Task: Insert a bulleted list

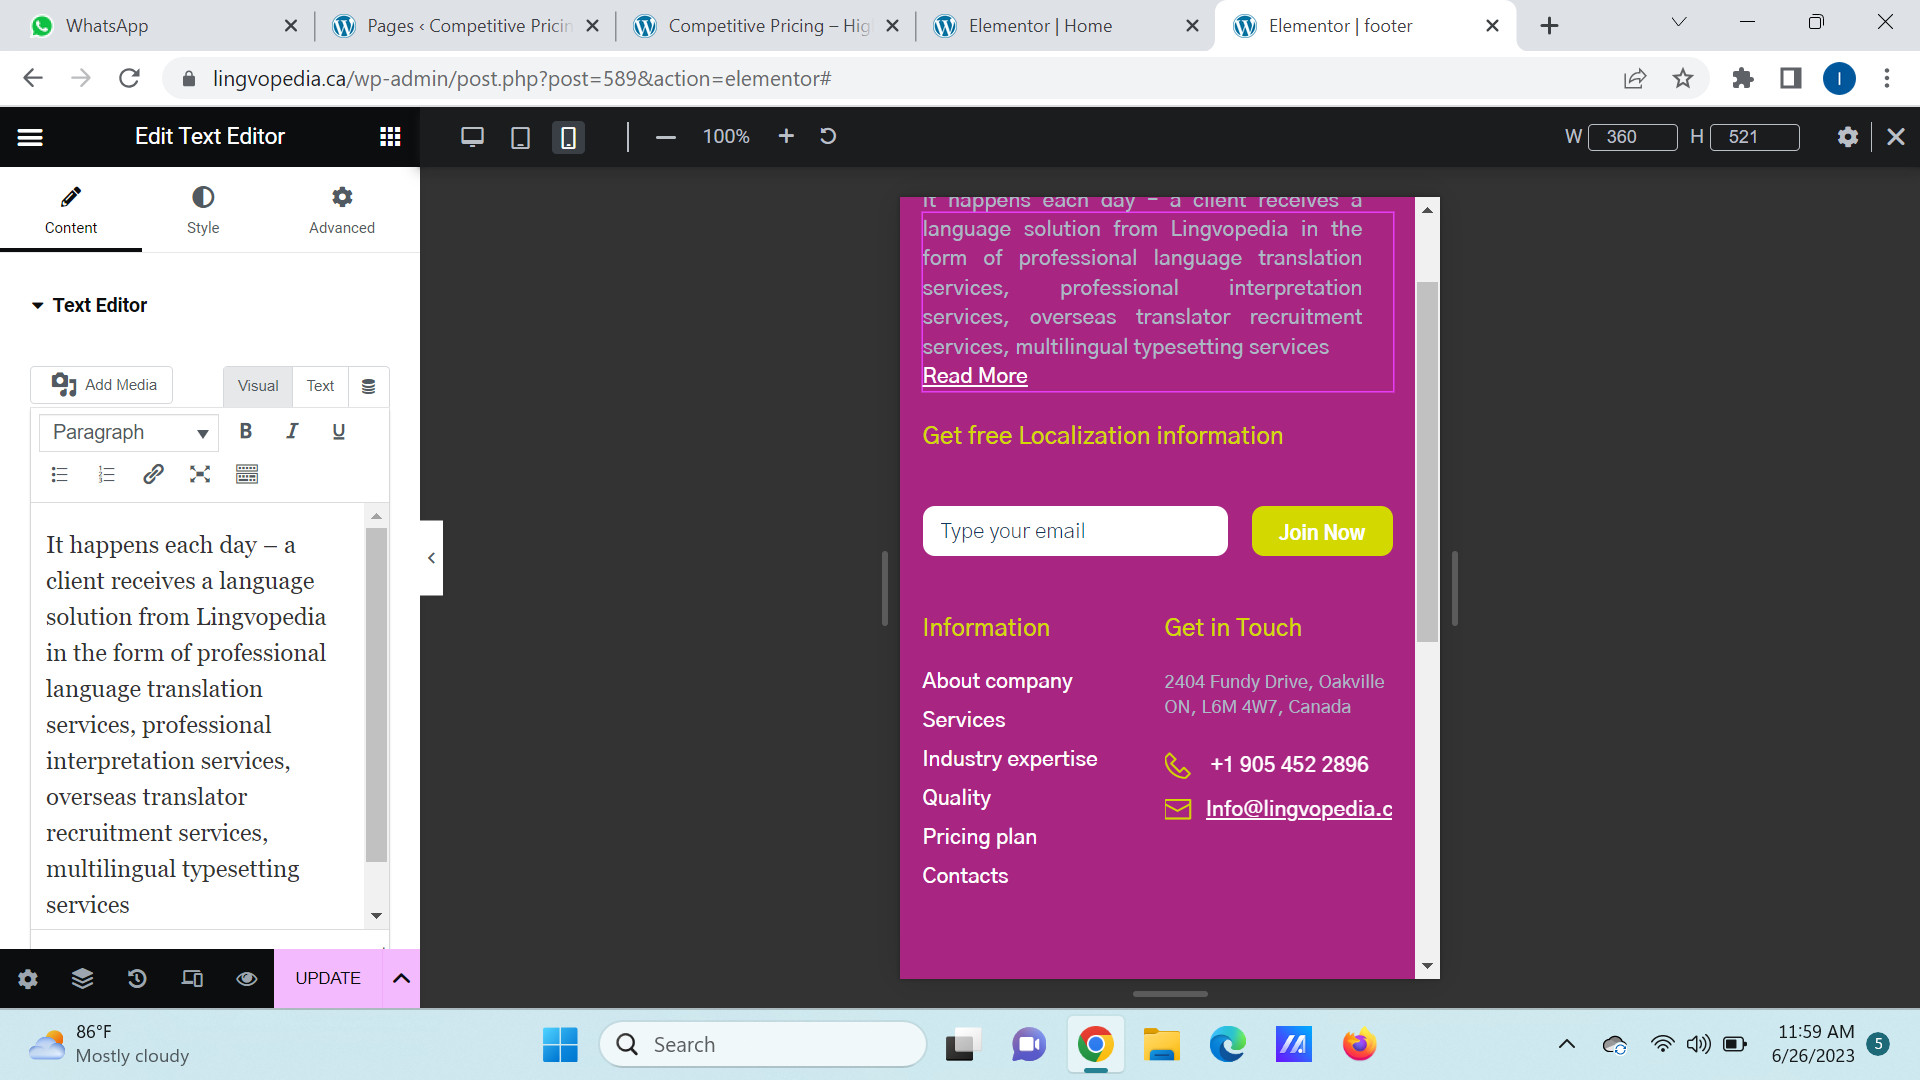Action: pos(60,474)
